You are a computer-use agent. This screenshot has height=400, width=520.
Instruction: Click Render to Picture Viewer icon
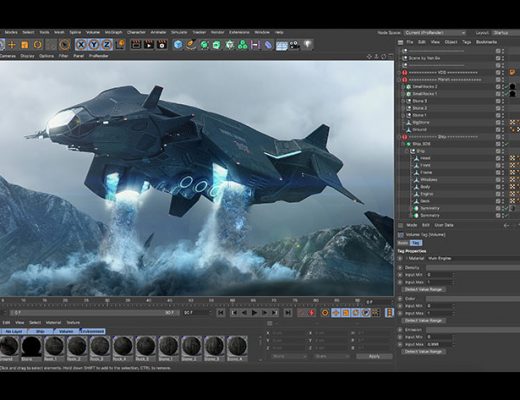point(149,44)
